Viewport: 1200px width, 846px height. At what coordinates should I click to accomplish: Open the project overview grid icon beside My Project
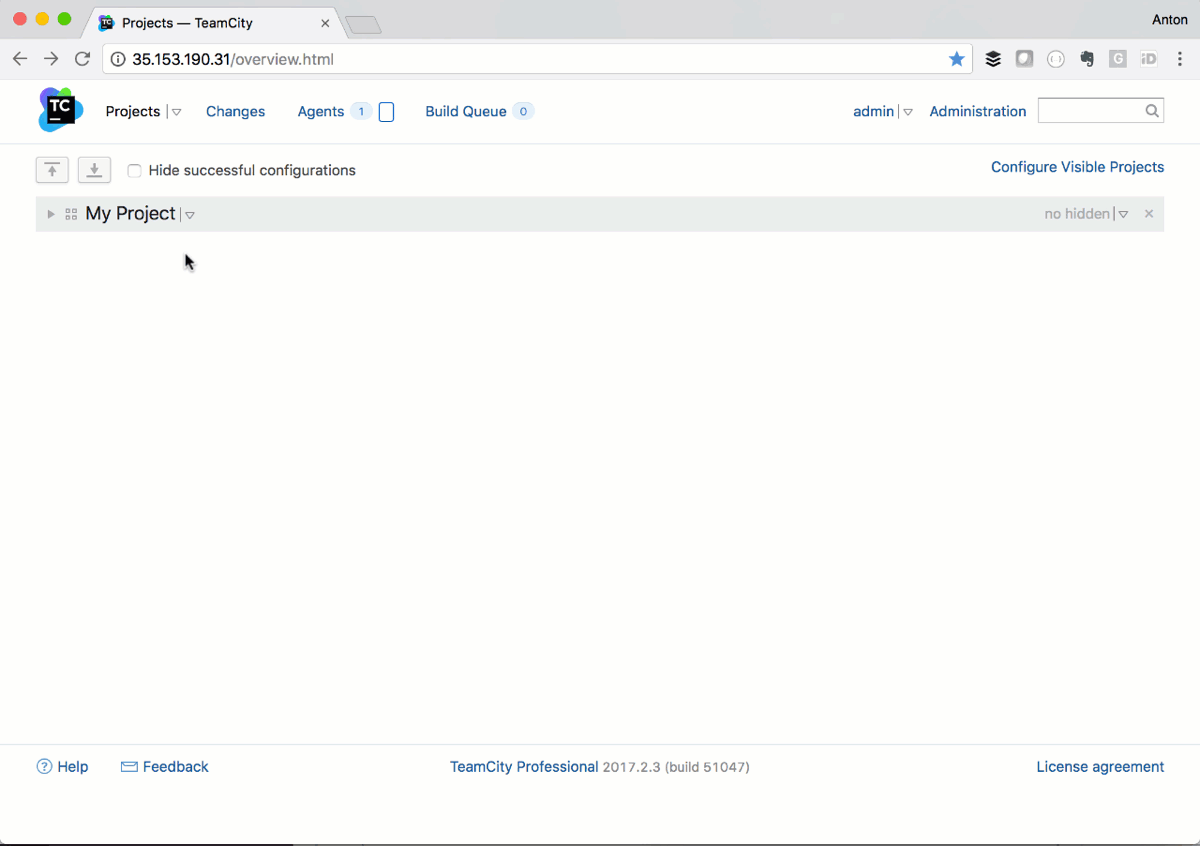pos(69,213)
